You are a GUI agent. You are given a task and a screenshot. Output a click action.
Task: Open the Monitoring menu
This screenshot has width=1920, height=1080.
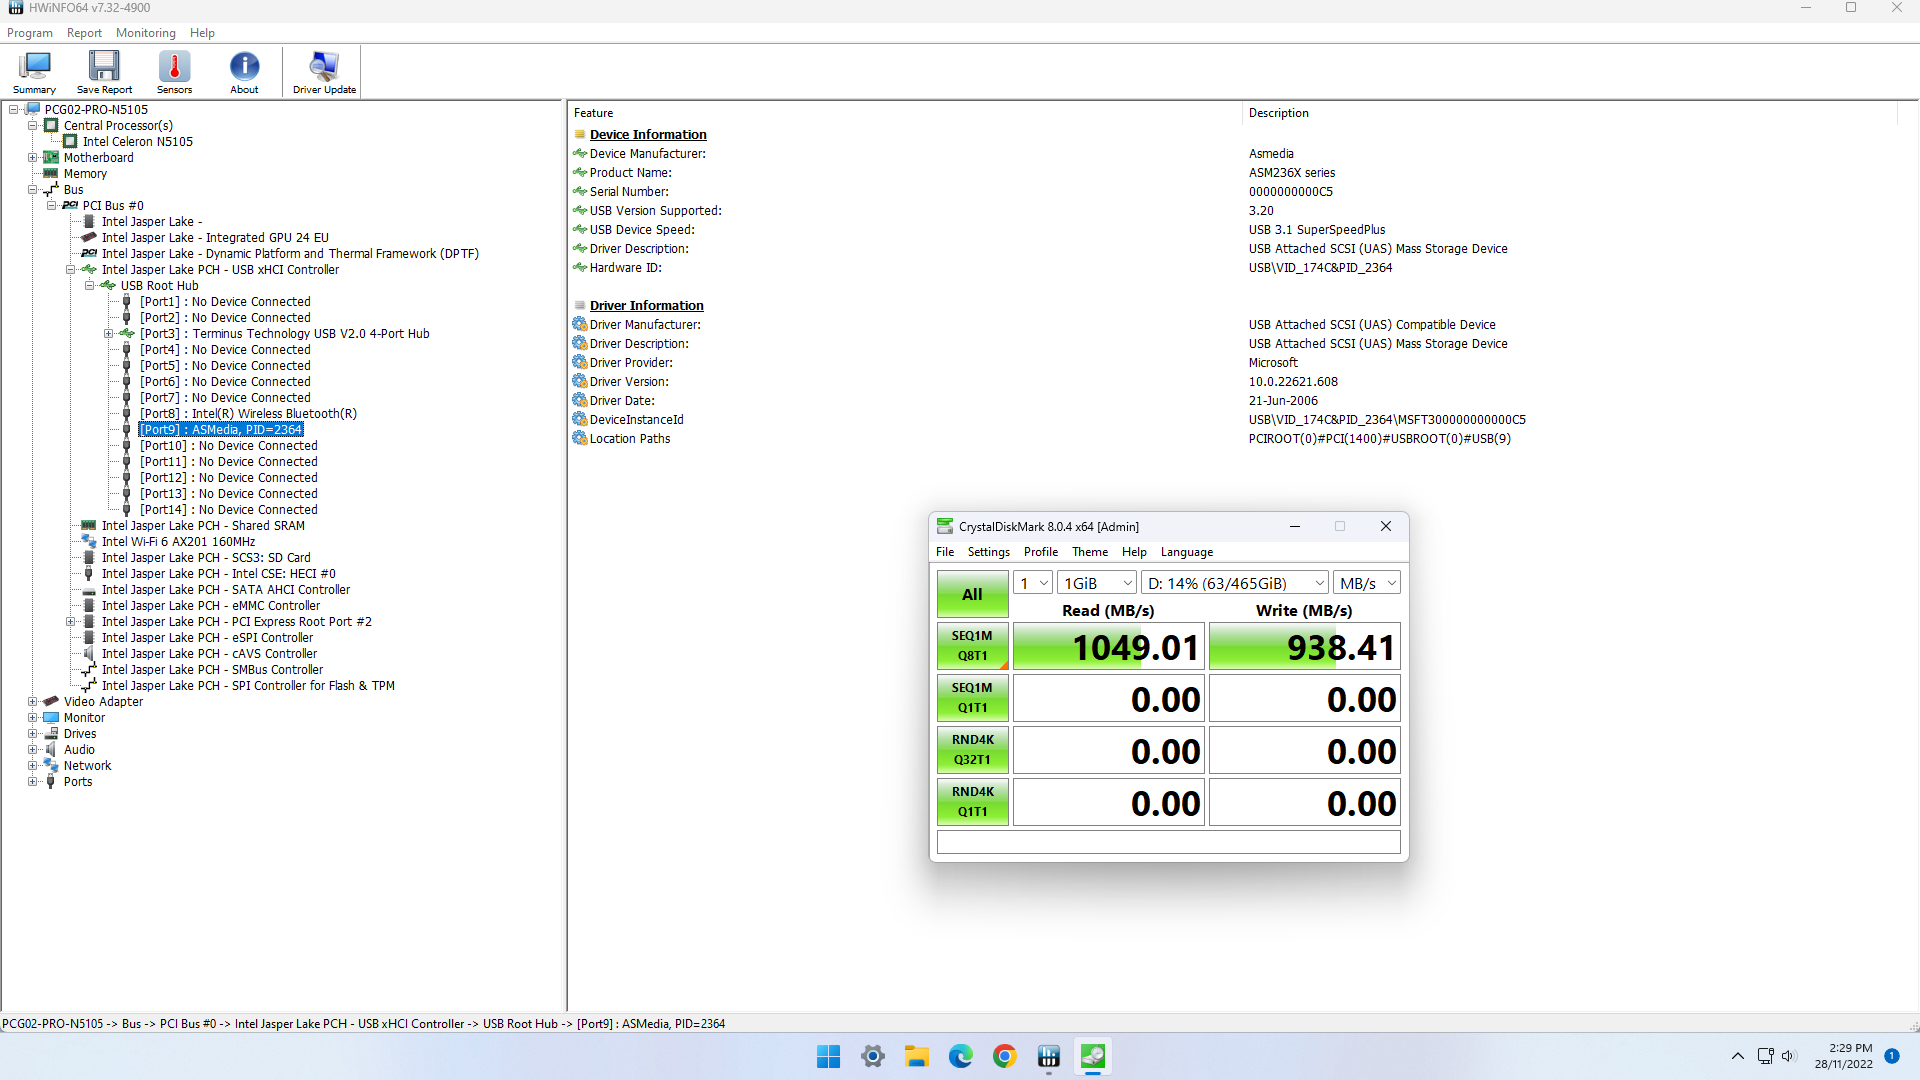pos(146,33)
